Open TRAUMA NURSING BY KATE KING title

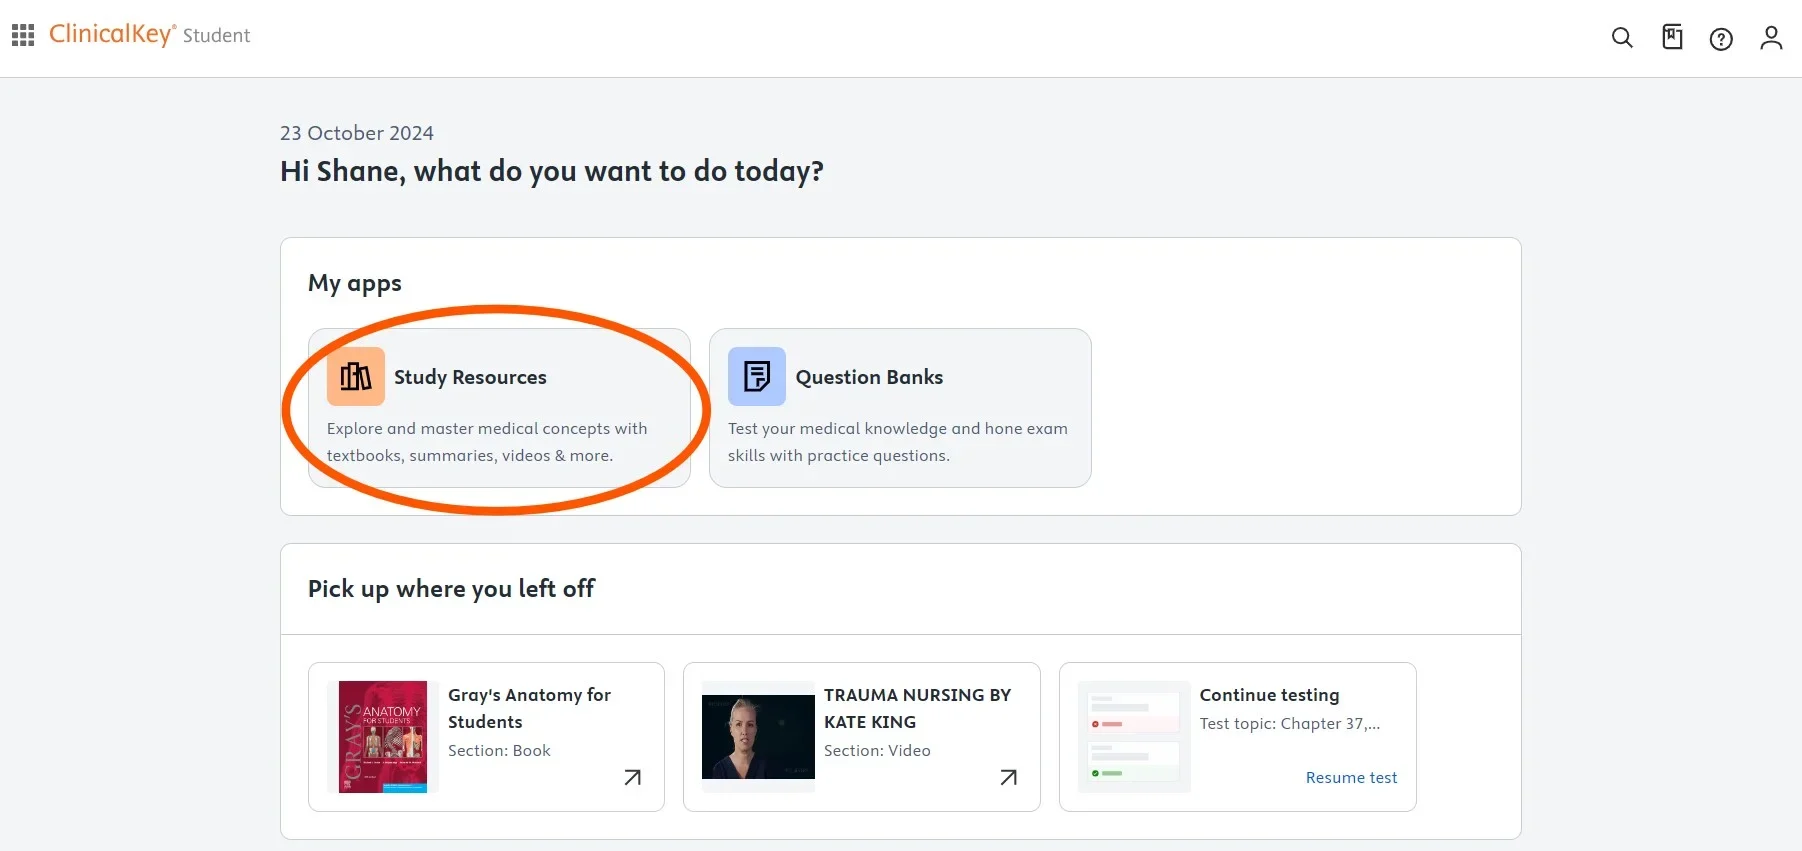tap(917, 708)
